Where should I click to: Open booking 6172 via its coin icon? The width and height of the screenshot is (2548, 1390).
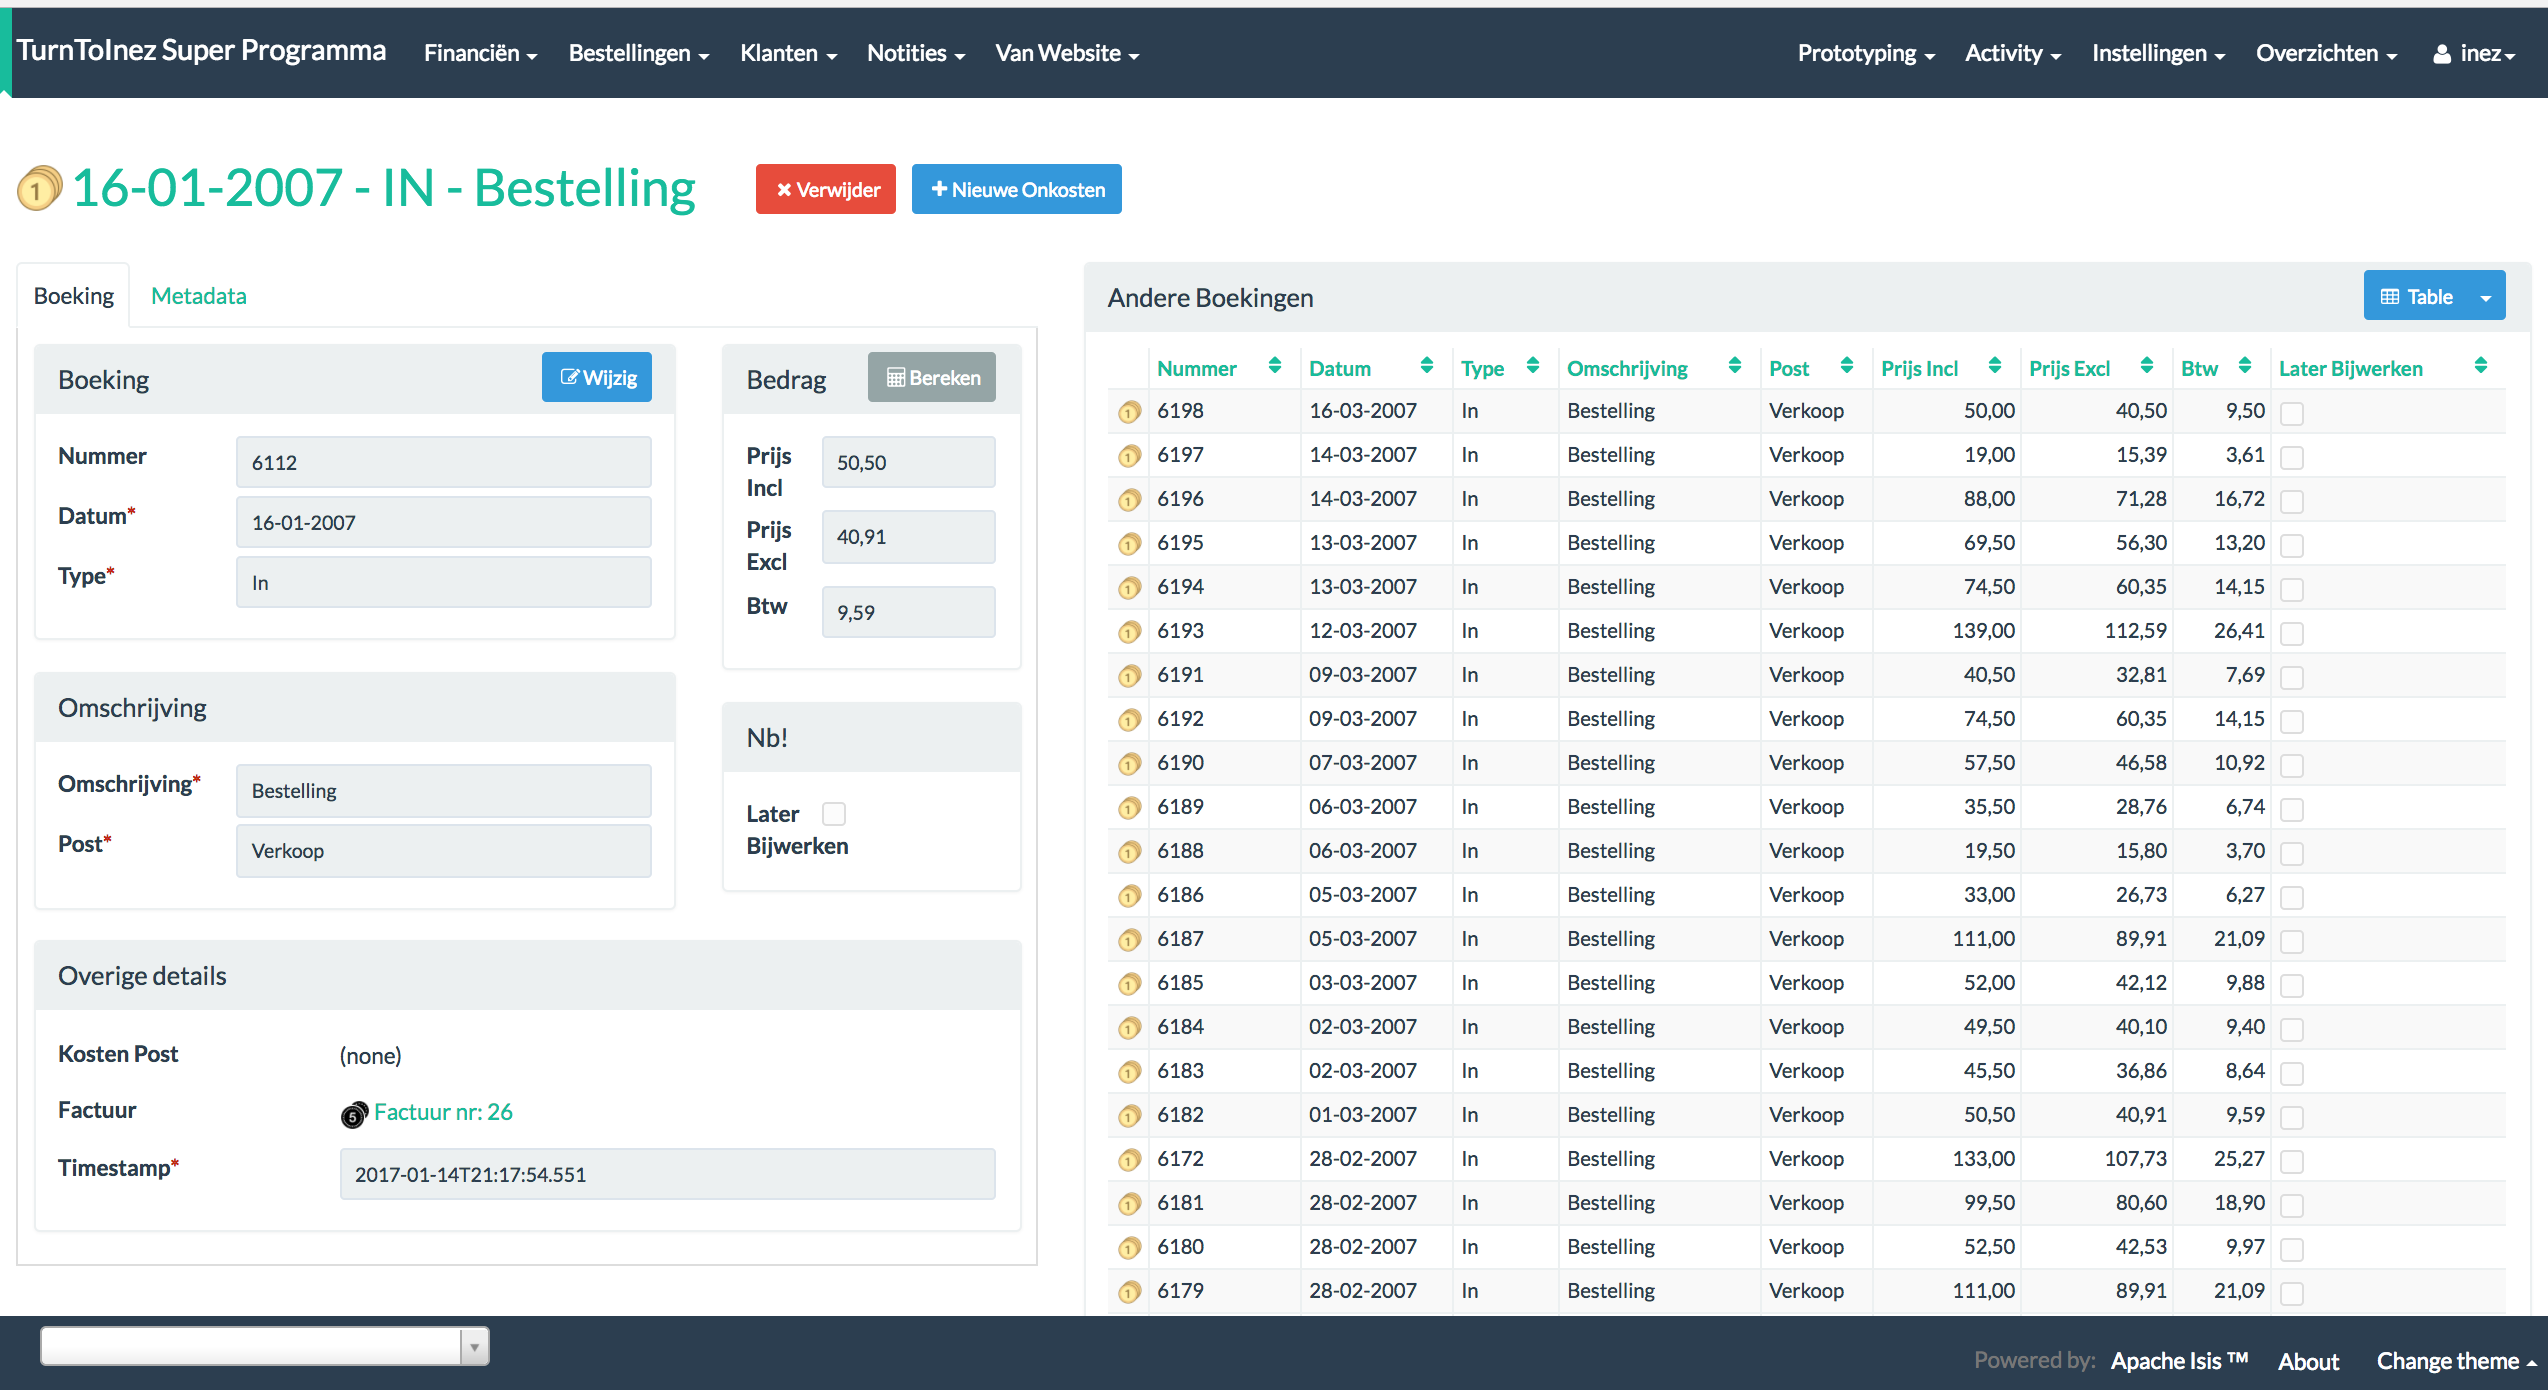click(x=1129, y=1160)
